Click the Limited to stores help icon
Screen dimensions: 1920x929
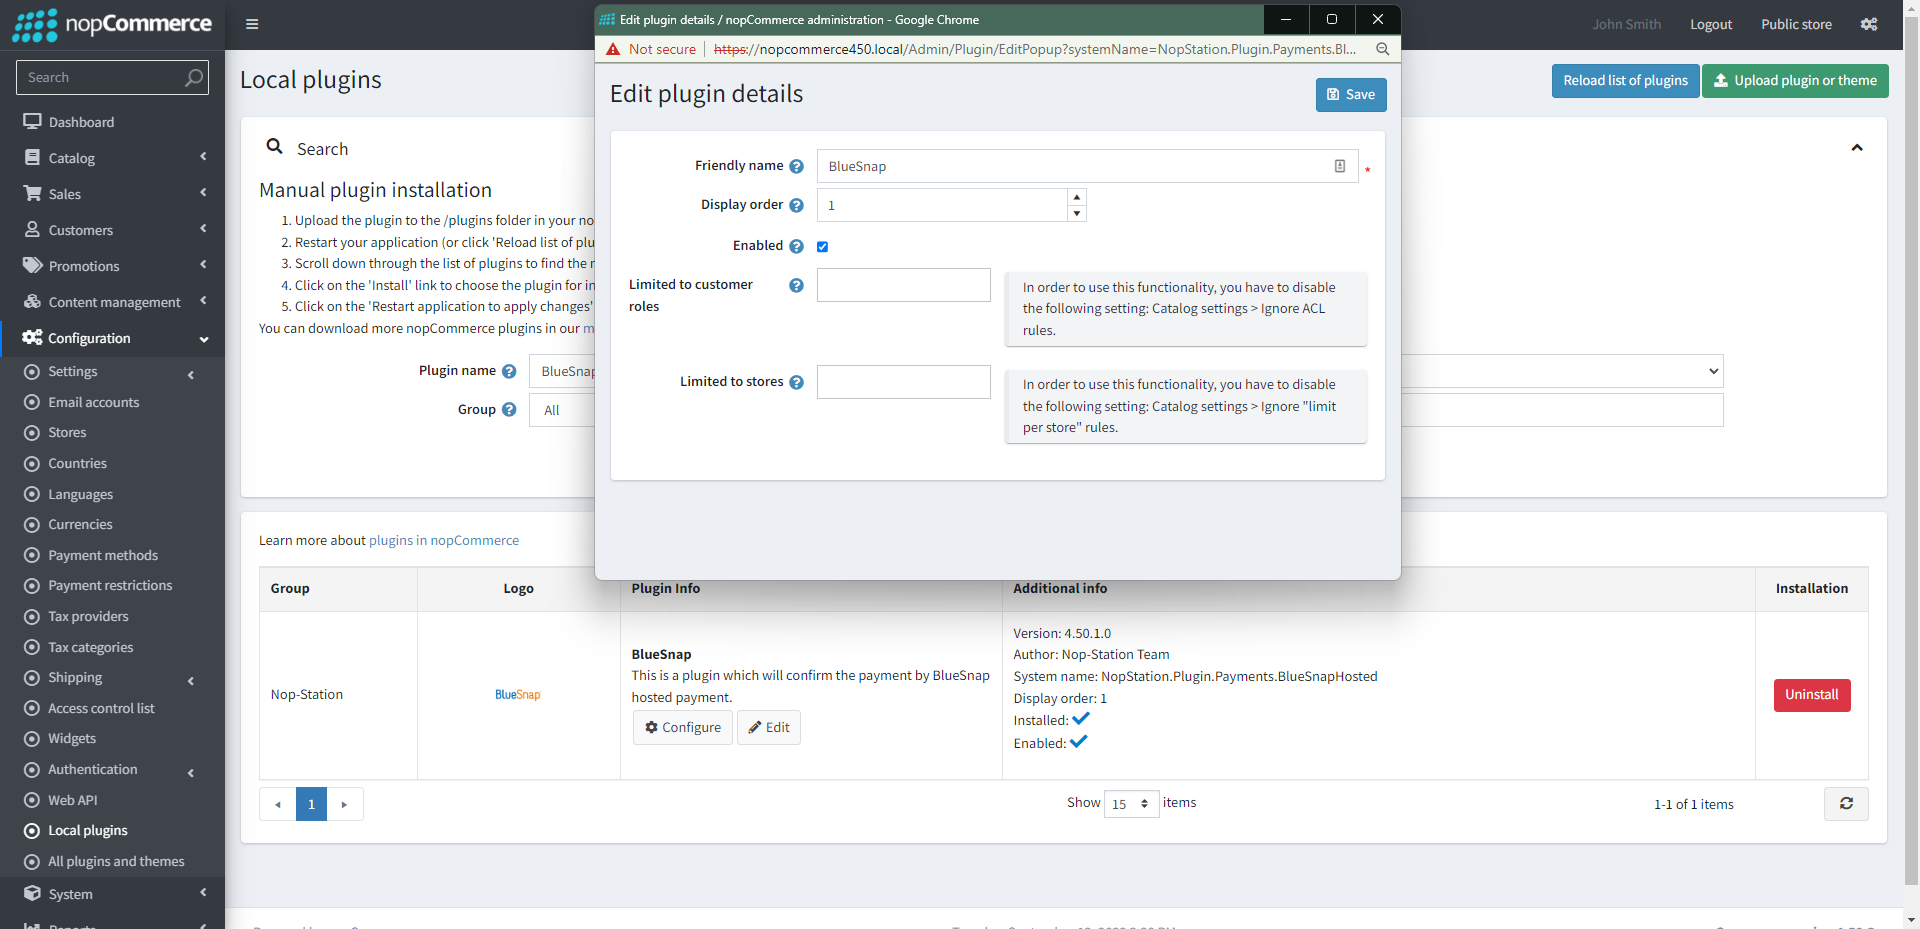tap(796, 382)
